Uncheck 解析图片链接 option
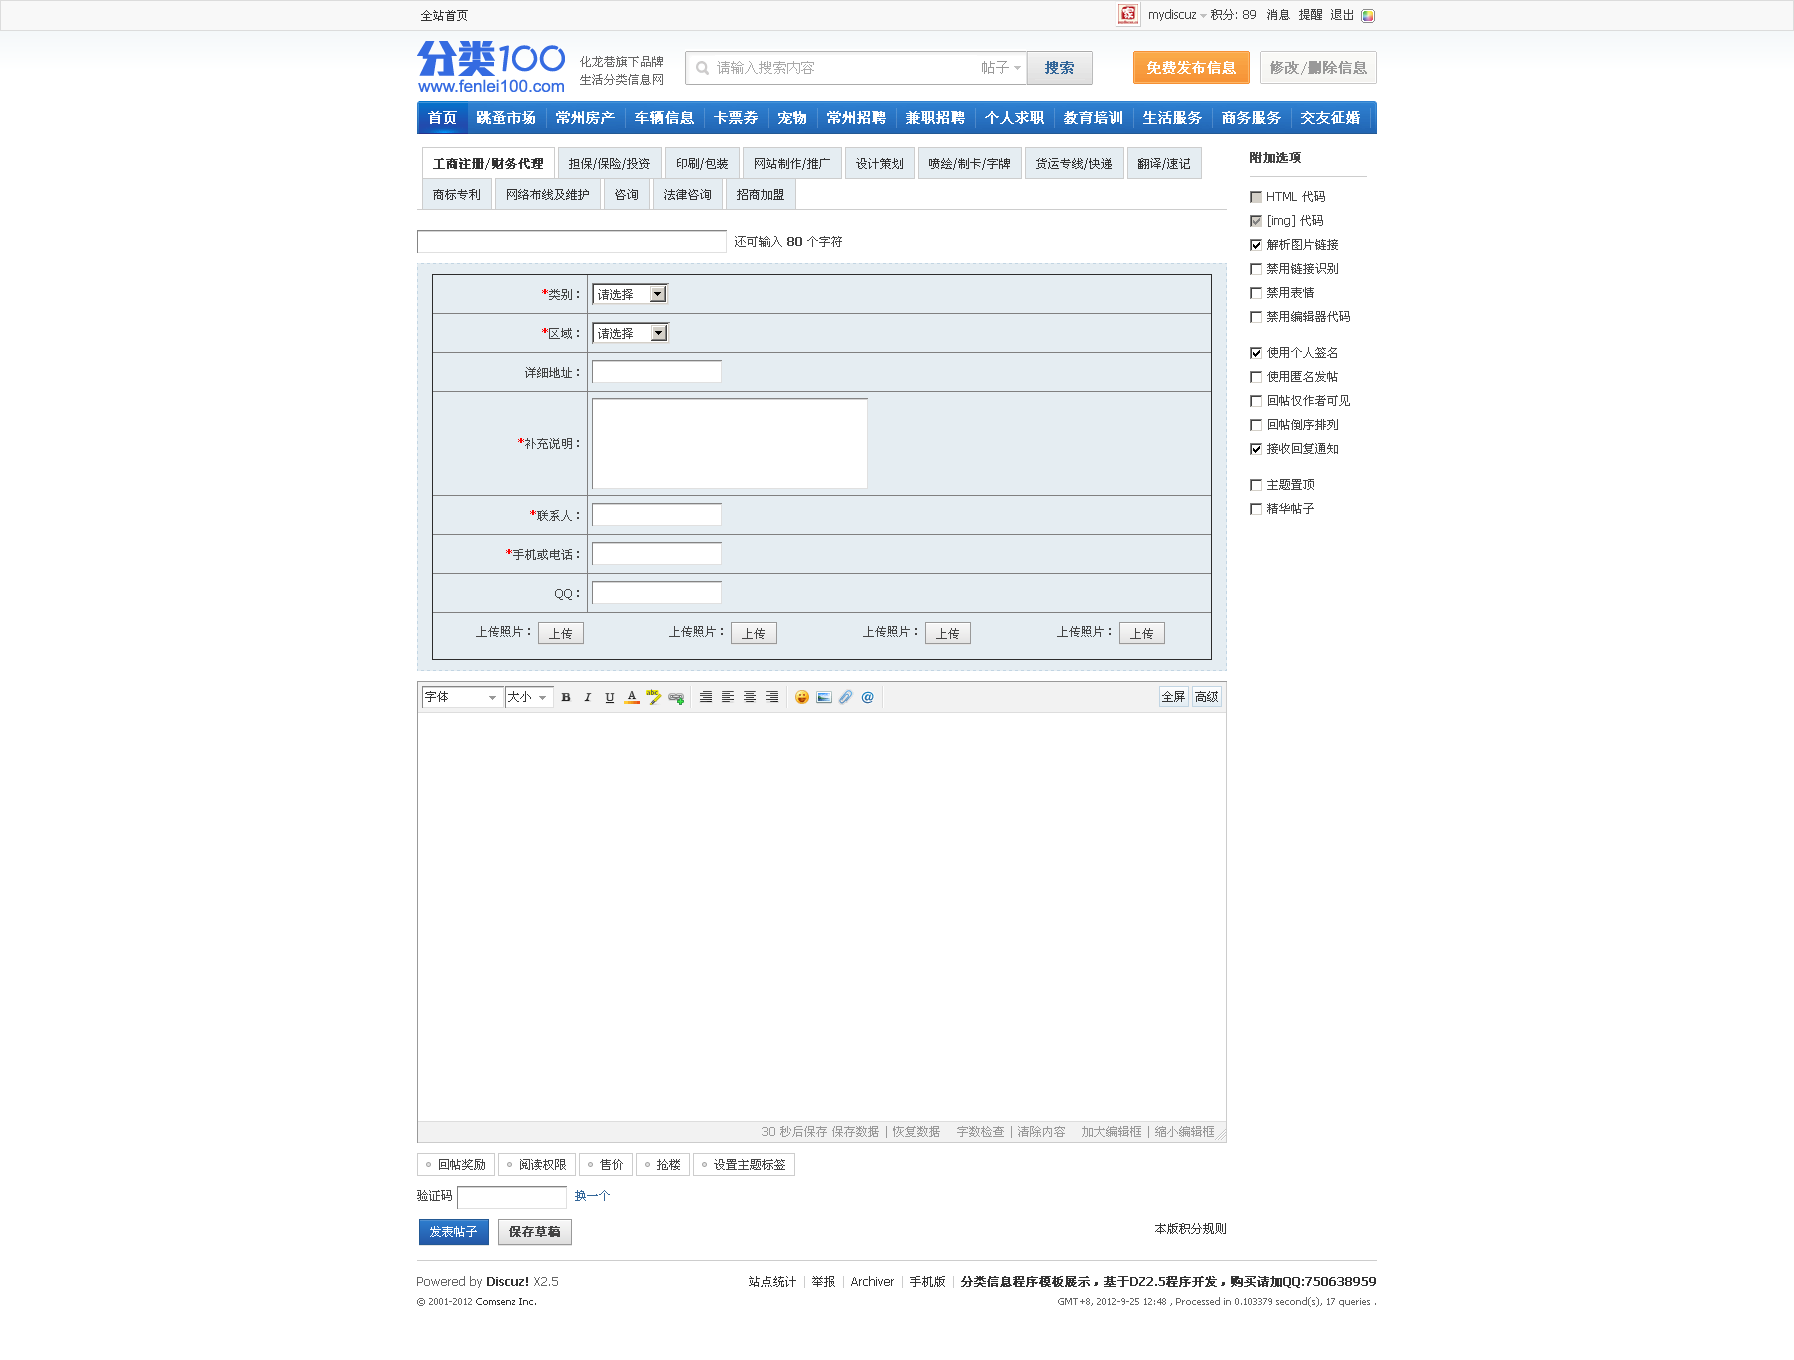The width and height of the screenshot is (1794, 1360). tap(1256, 245)
